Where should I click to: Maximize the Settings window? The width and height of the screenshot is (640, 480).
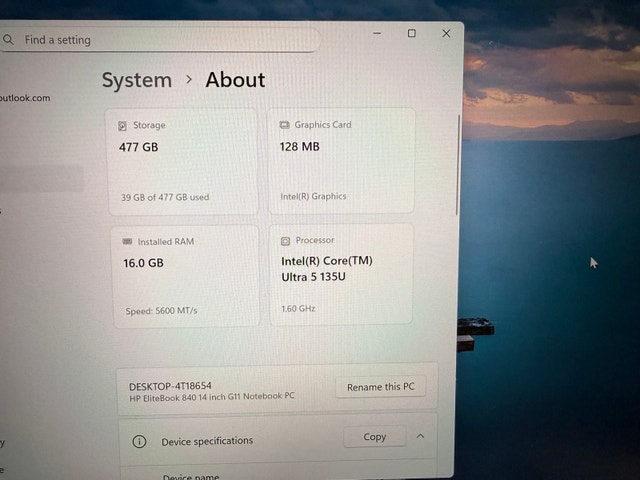point(412,33)
